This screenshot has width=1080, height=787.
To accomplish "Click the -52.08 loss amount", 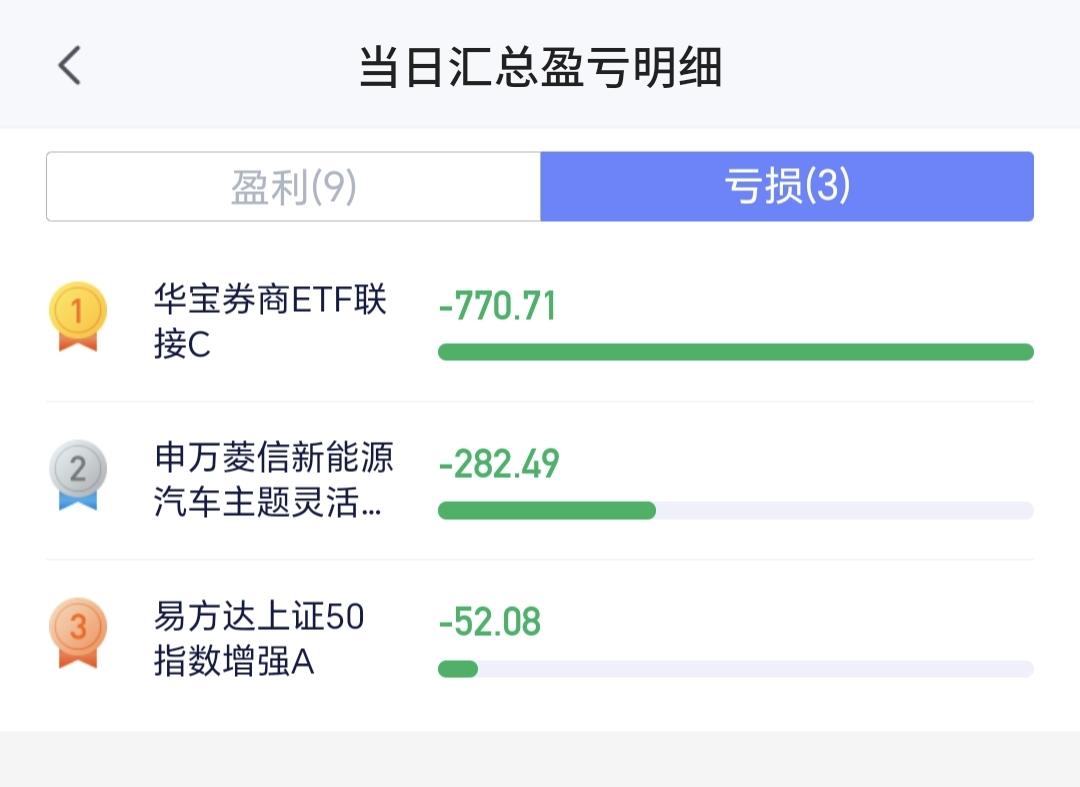I will (490, 622).
